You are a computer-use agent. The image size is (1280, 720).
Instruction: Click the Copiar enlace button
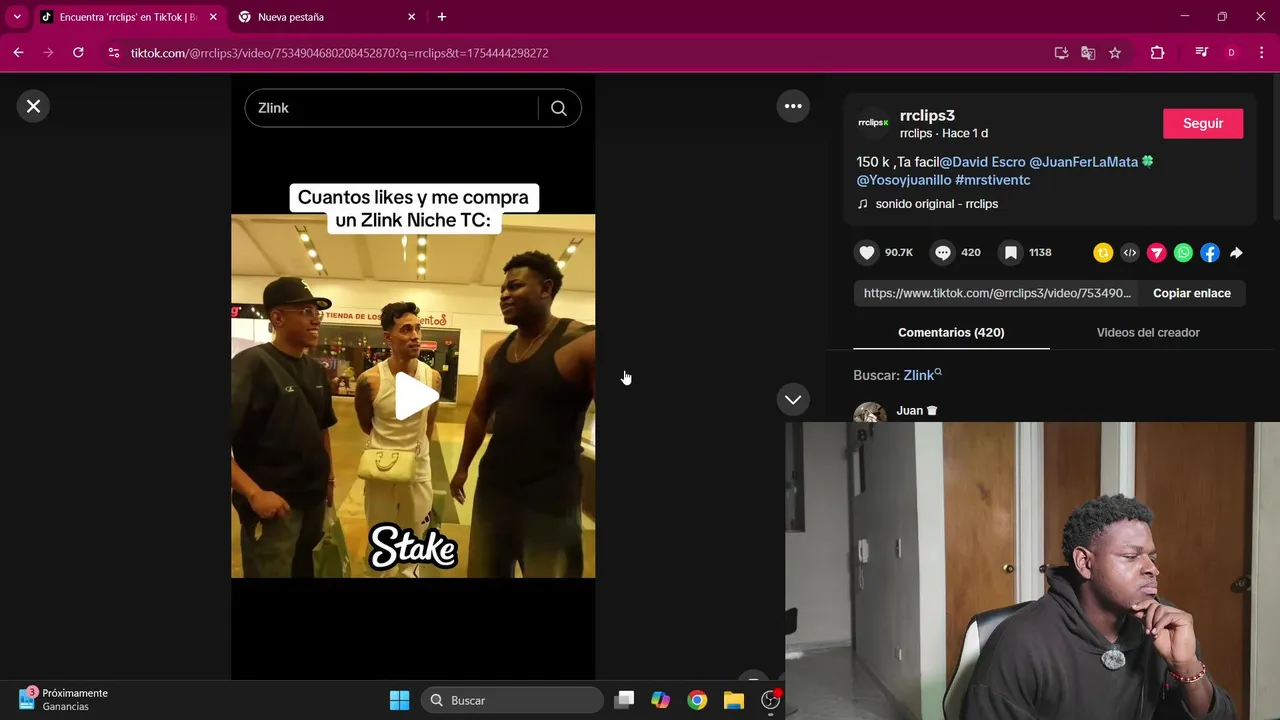coord(1192,293)
